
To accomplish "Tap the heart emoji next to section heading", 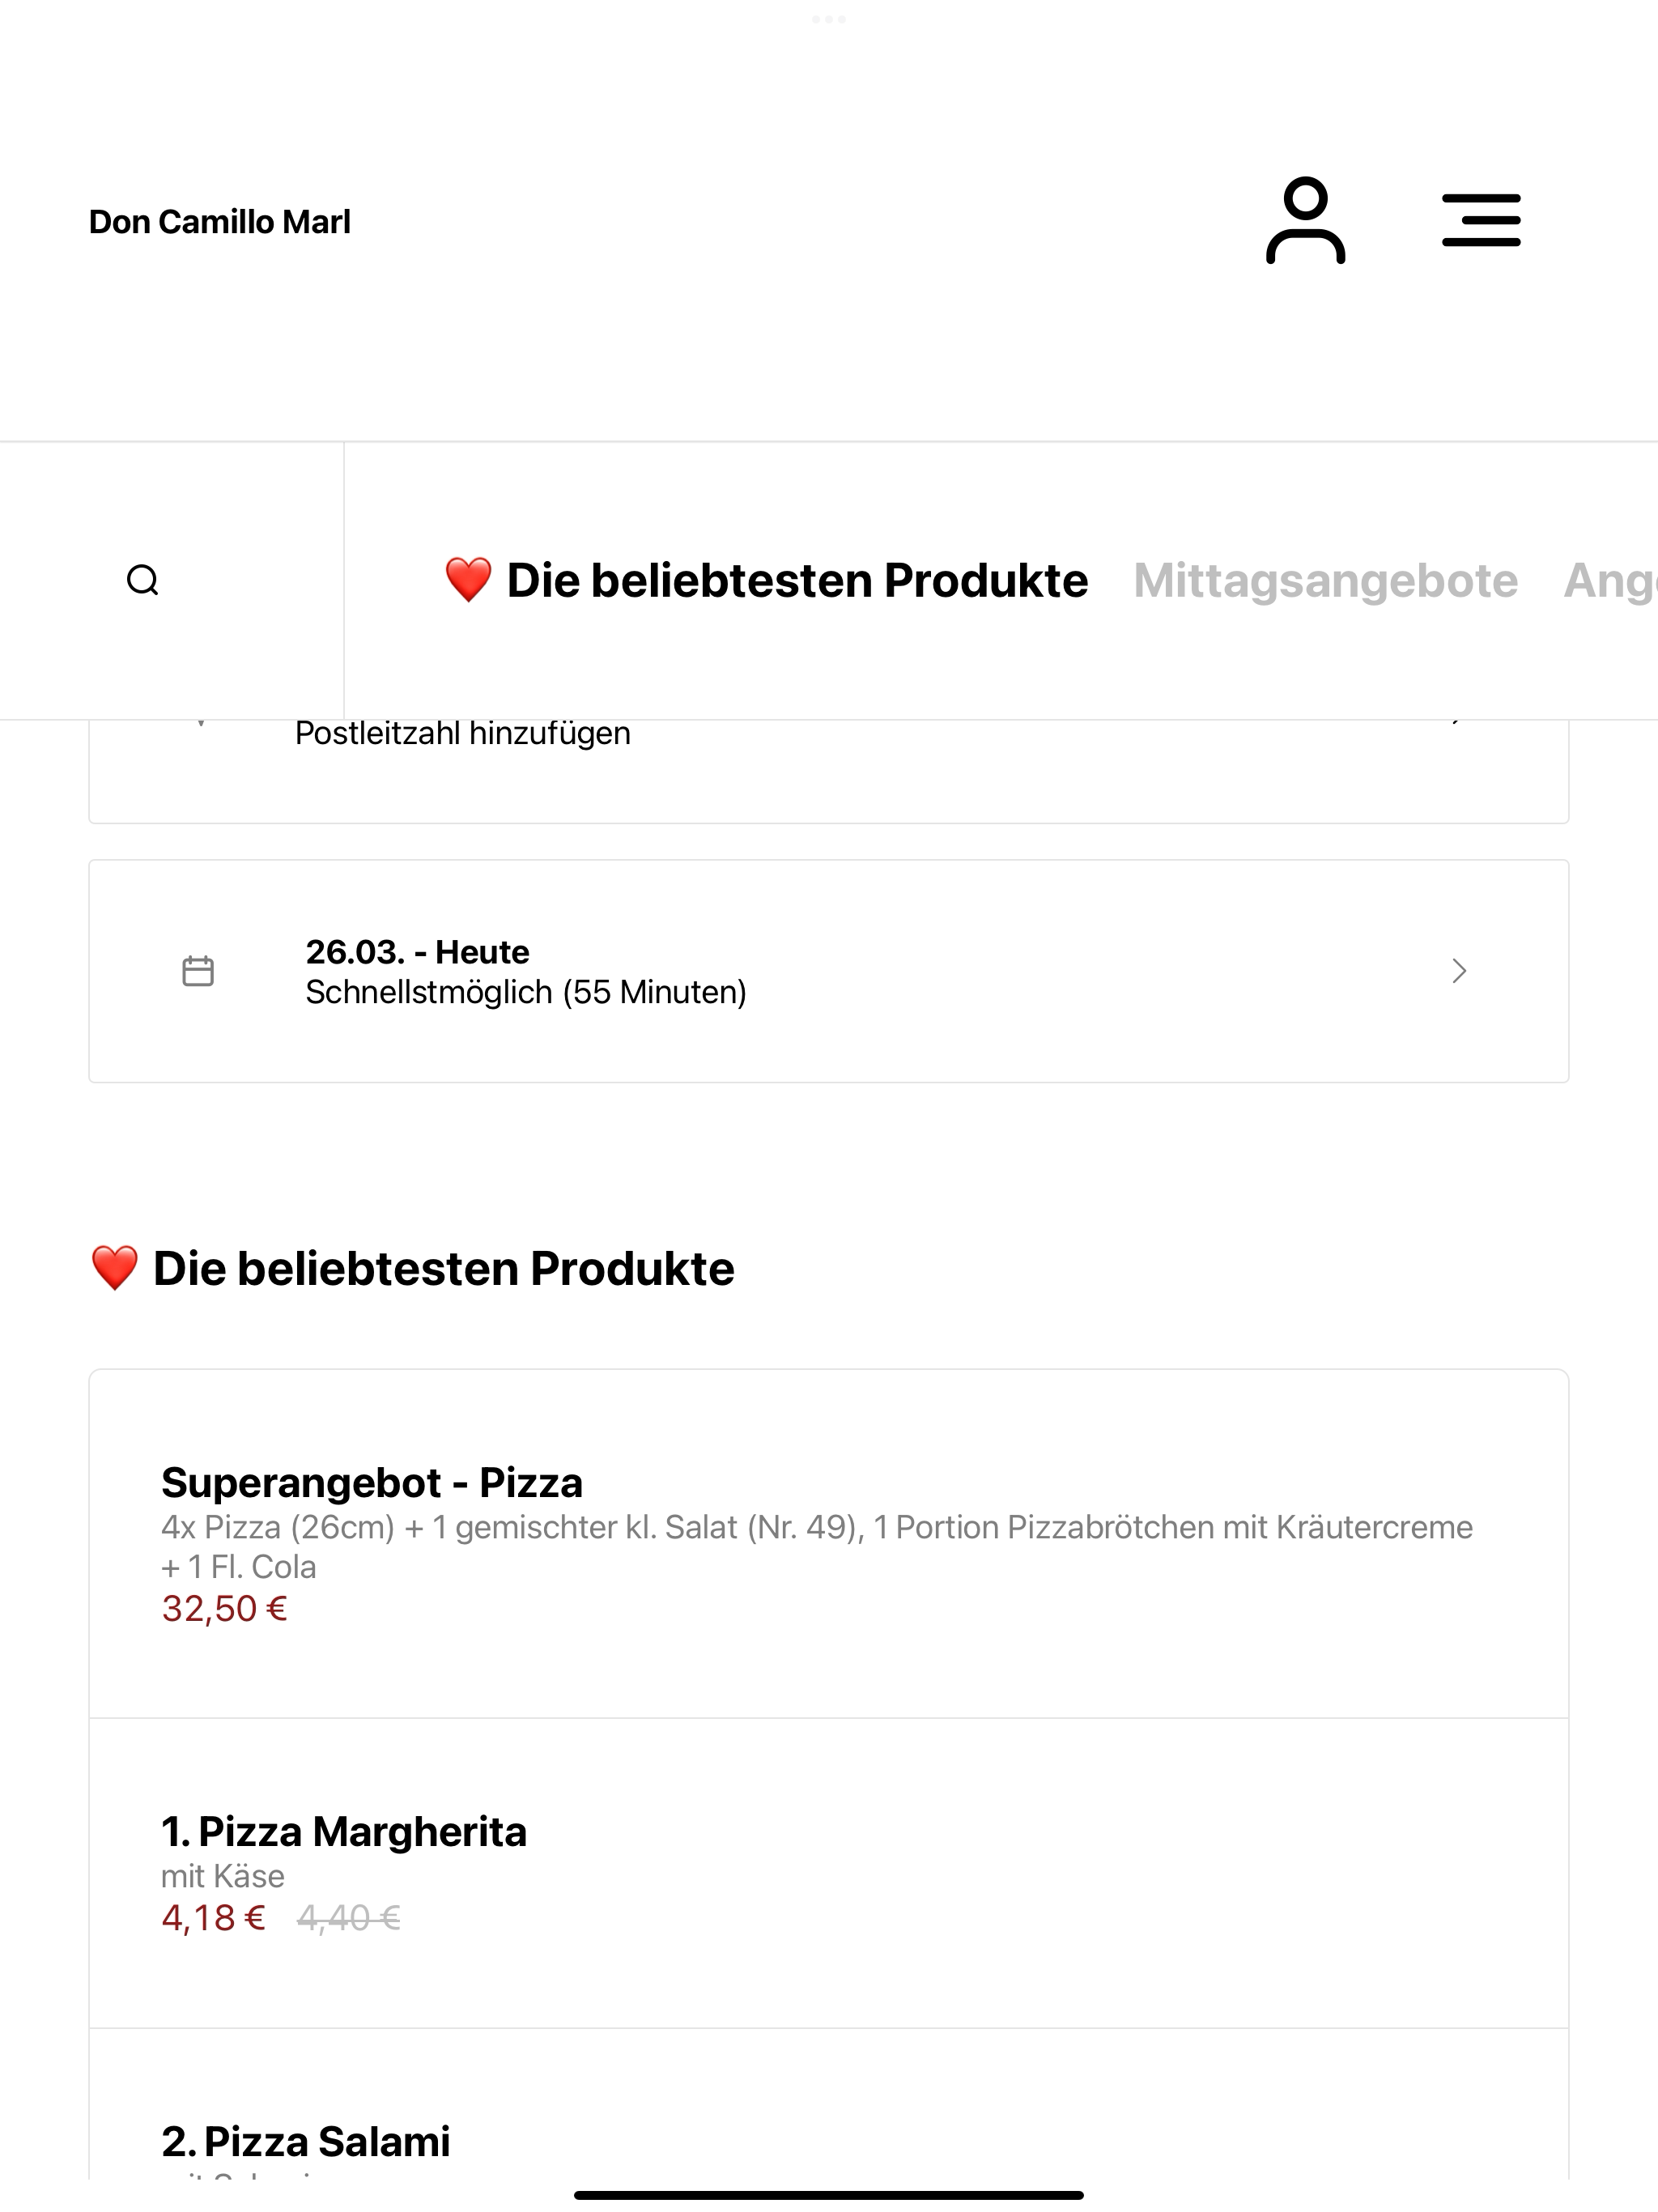I will 114,1269.
